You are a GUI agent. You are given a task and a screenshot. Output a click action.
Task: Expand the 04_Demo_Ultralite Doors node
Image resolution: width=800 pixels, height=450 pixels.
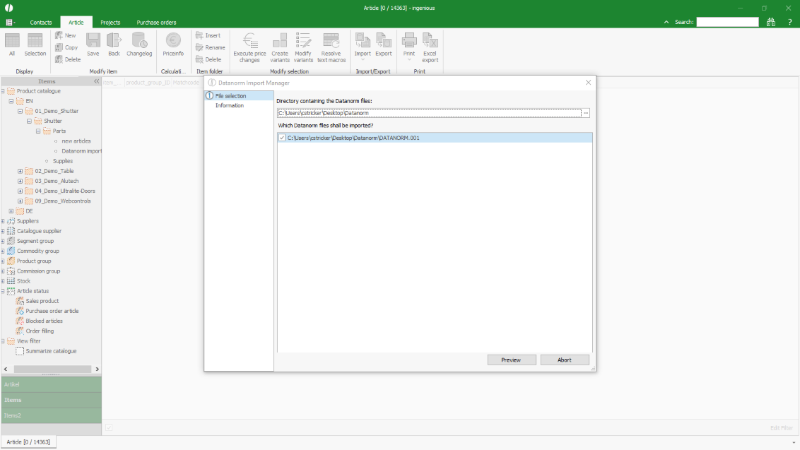20,191
